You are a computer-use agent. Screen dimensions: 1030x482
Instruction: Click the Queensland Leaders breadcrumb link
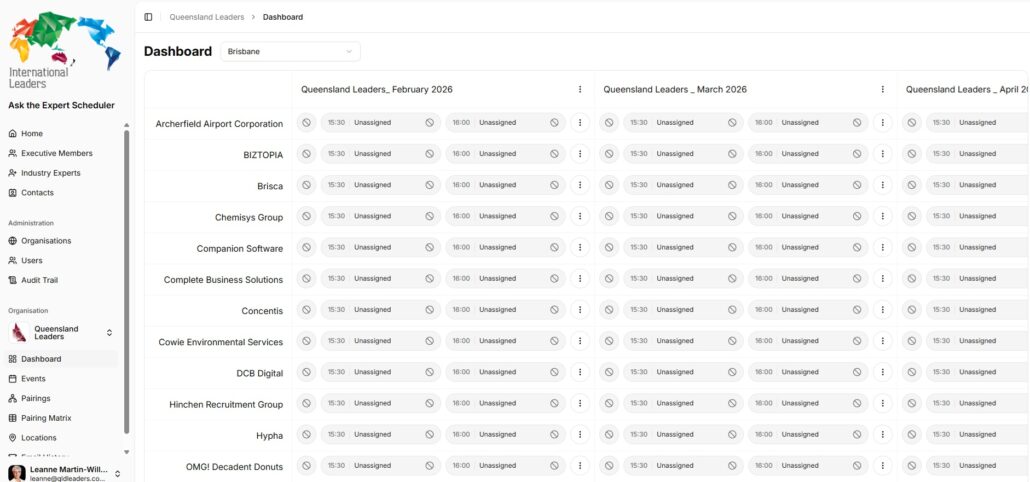[207, 17]
